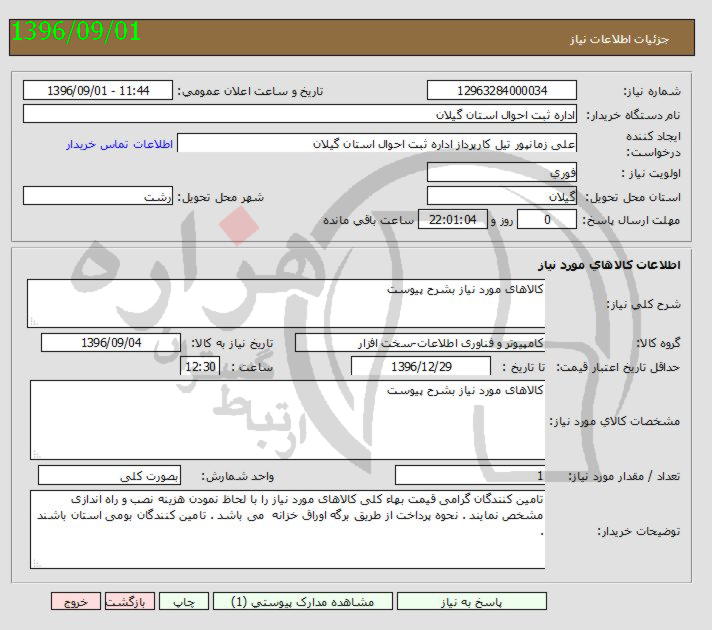Click the حداقل تاریخ اعتبار قیمت label
This screenshot has height=630, width=712.
click(618, 367)
